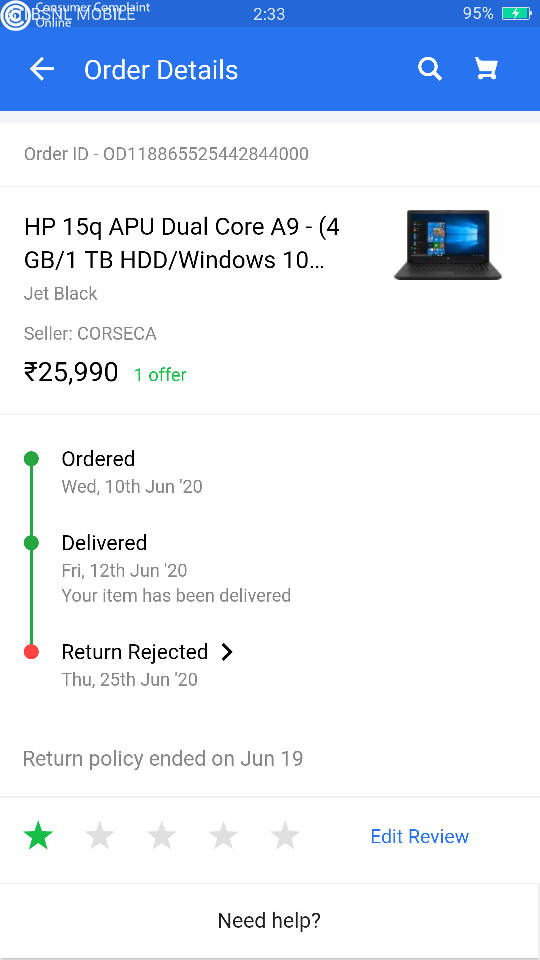Click the red Return Rejected status dot
The height and width of the screenshot is (960, 540).
point(31,652)
